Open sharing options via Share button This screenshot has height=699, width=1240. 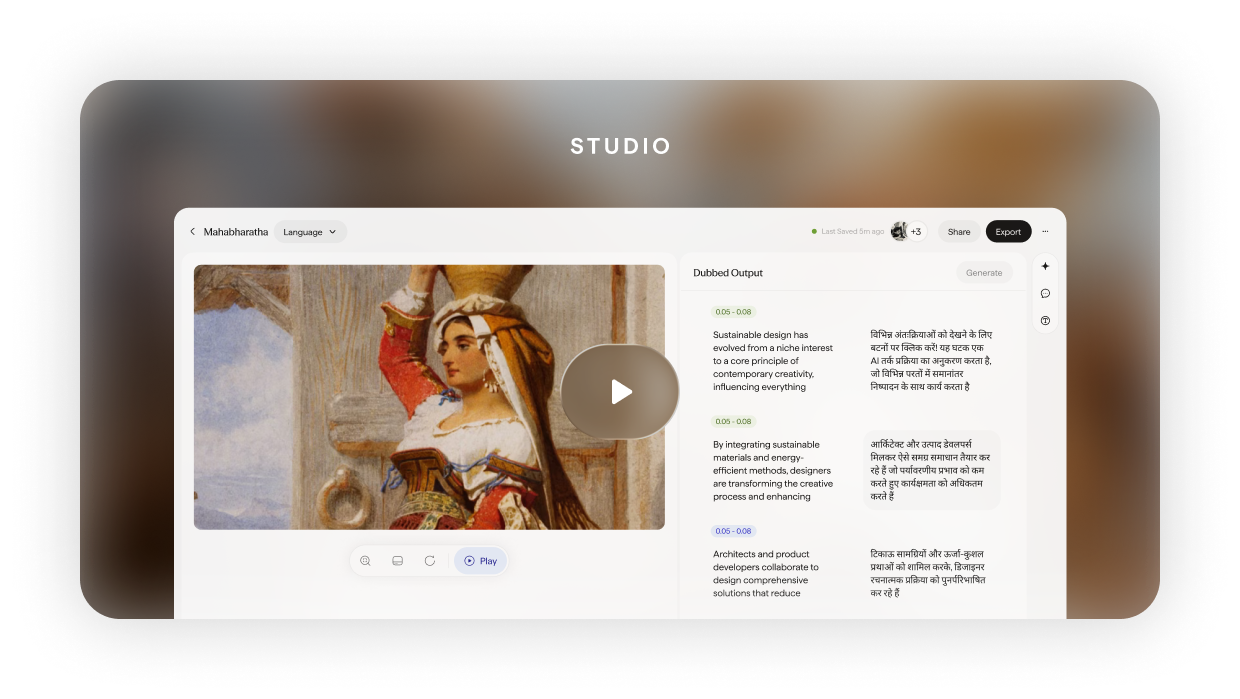tap(958, 231)
